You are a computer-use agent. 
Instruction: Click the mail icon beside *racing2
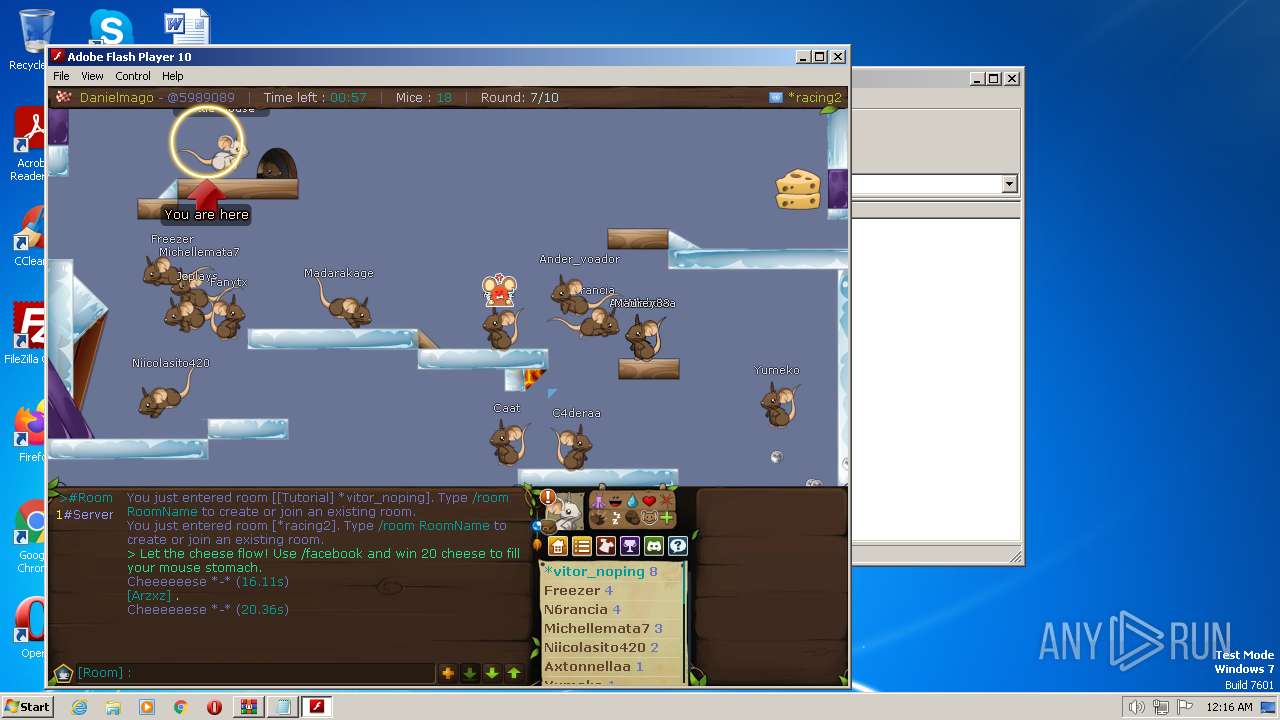(775, 97)
